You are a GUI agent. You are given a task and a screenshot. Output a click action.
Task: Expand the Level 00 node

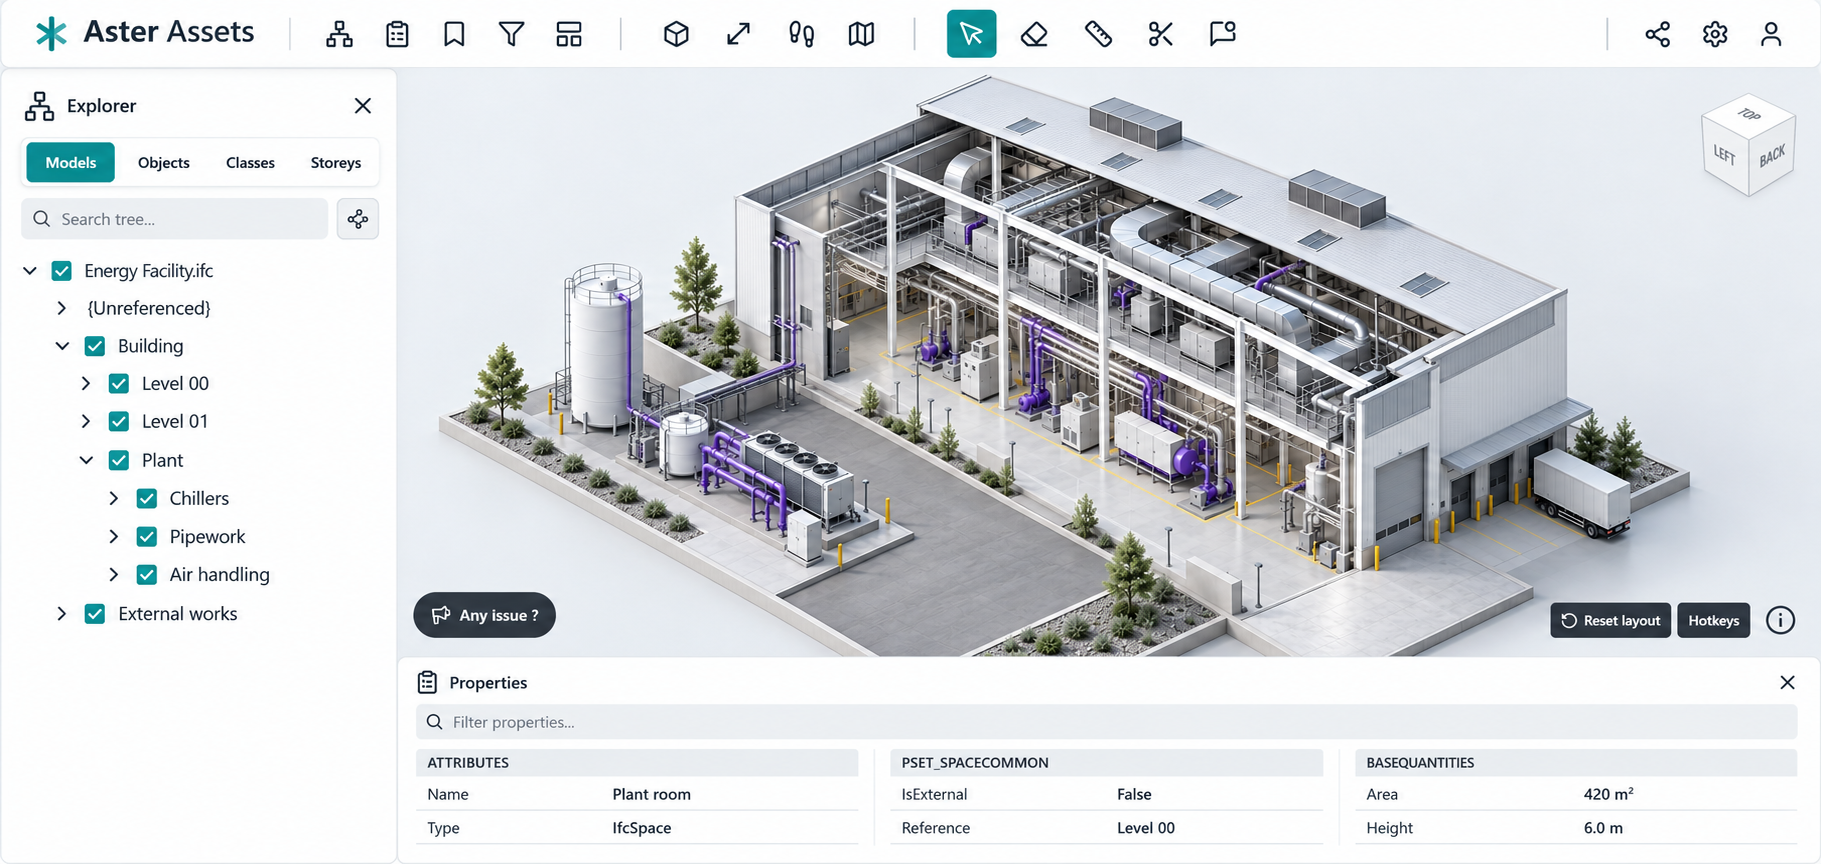86,383
